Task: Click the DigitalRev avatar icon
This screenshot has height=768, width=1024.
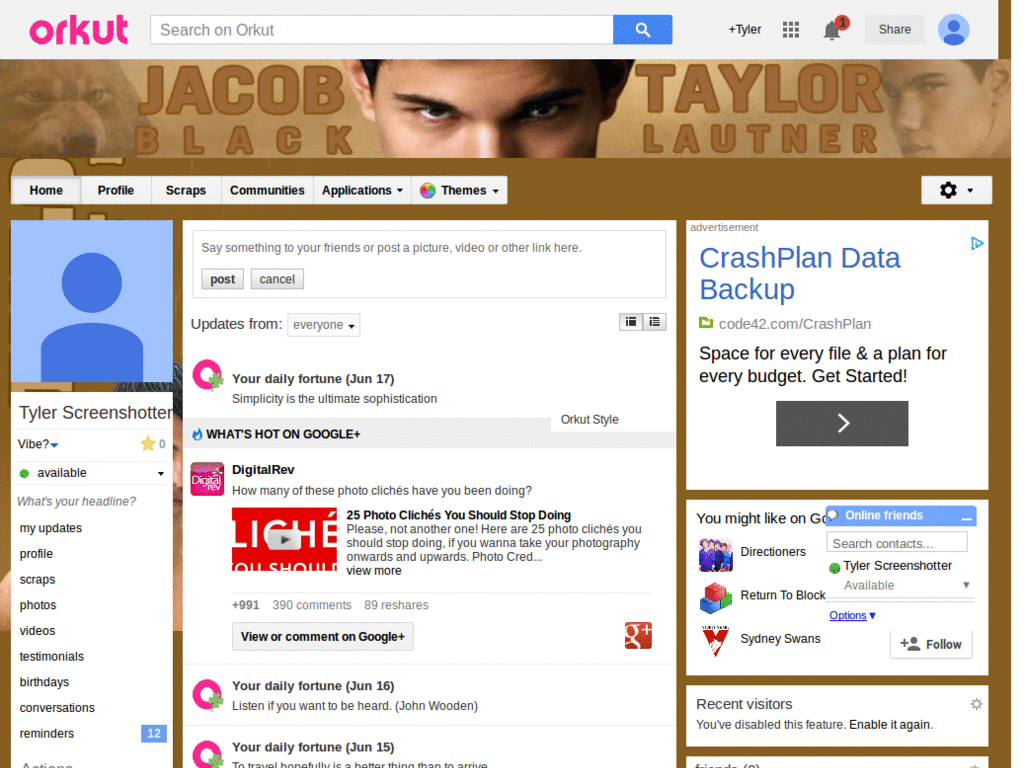Action: pyautogui.click(x=207, y=479)
